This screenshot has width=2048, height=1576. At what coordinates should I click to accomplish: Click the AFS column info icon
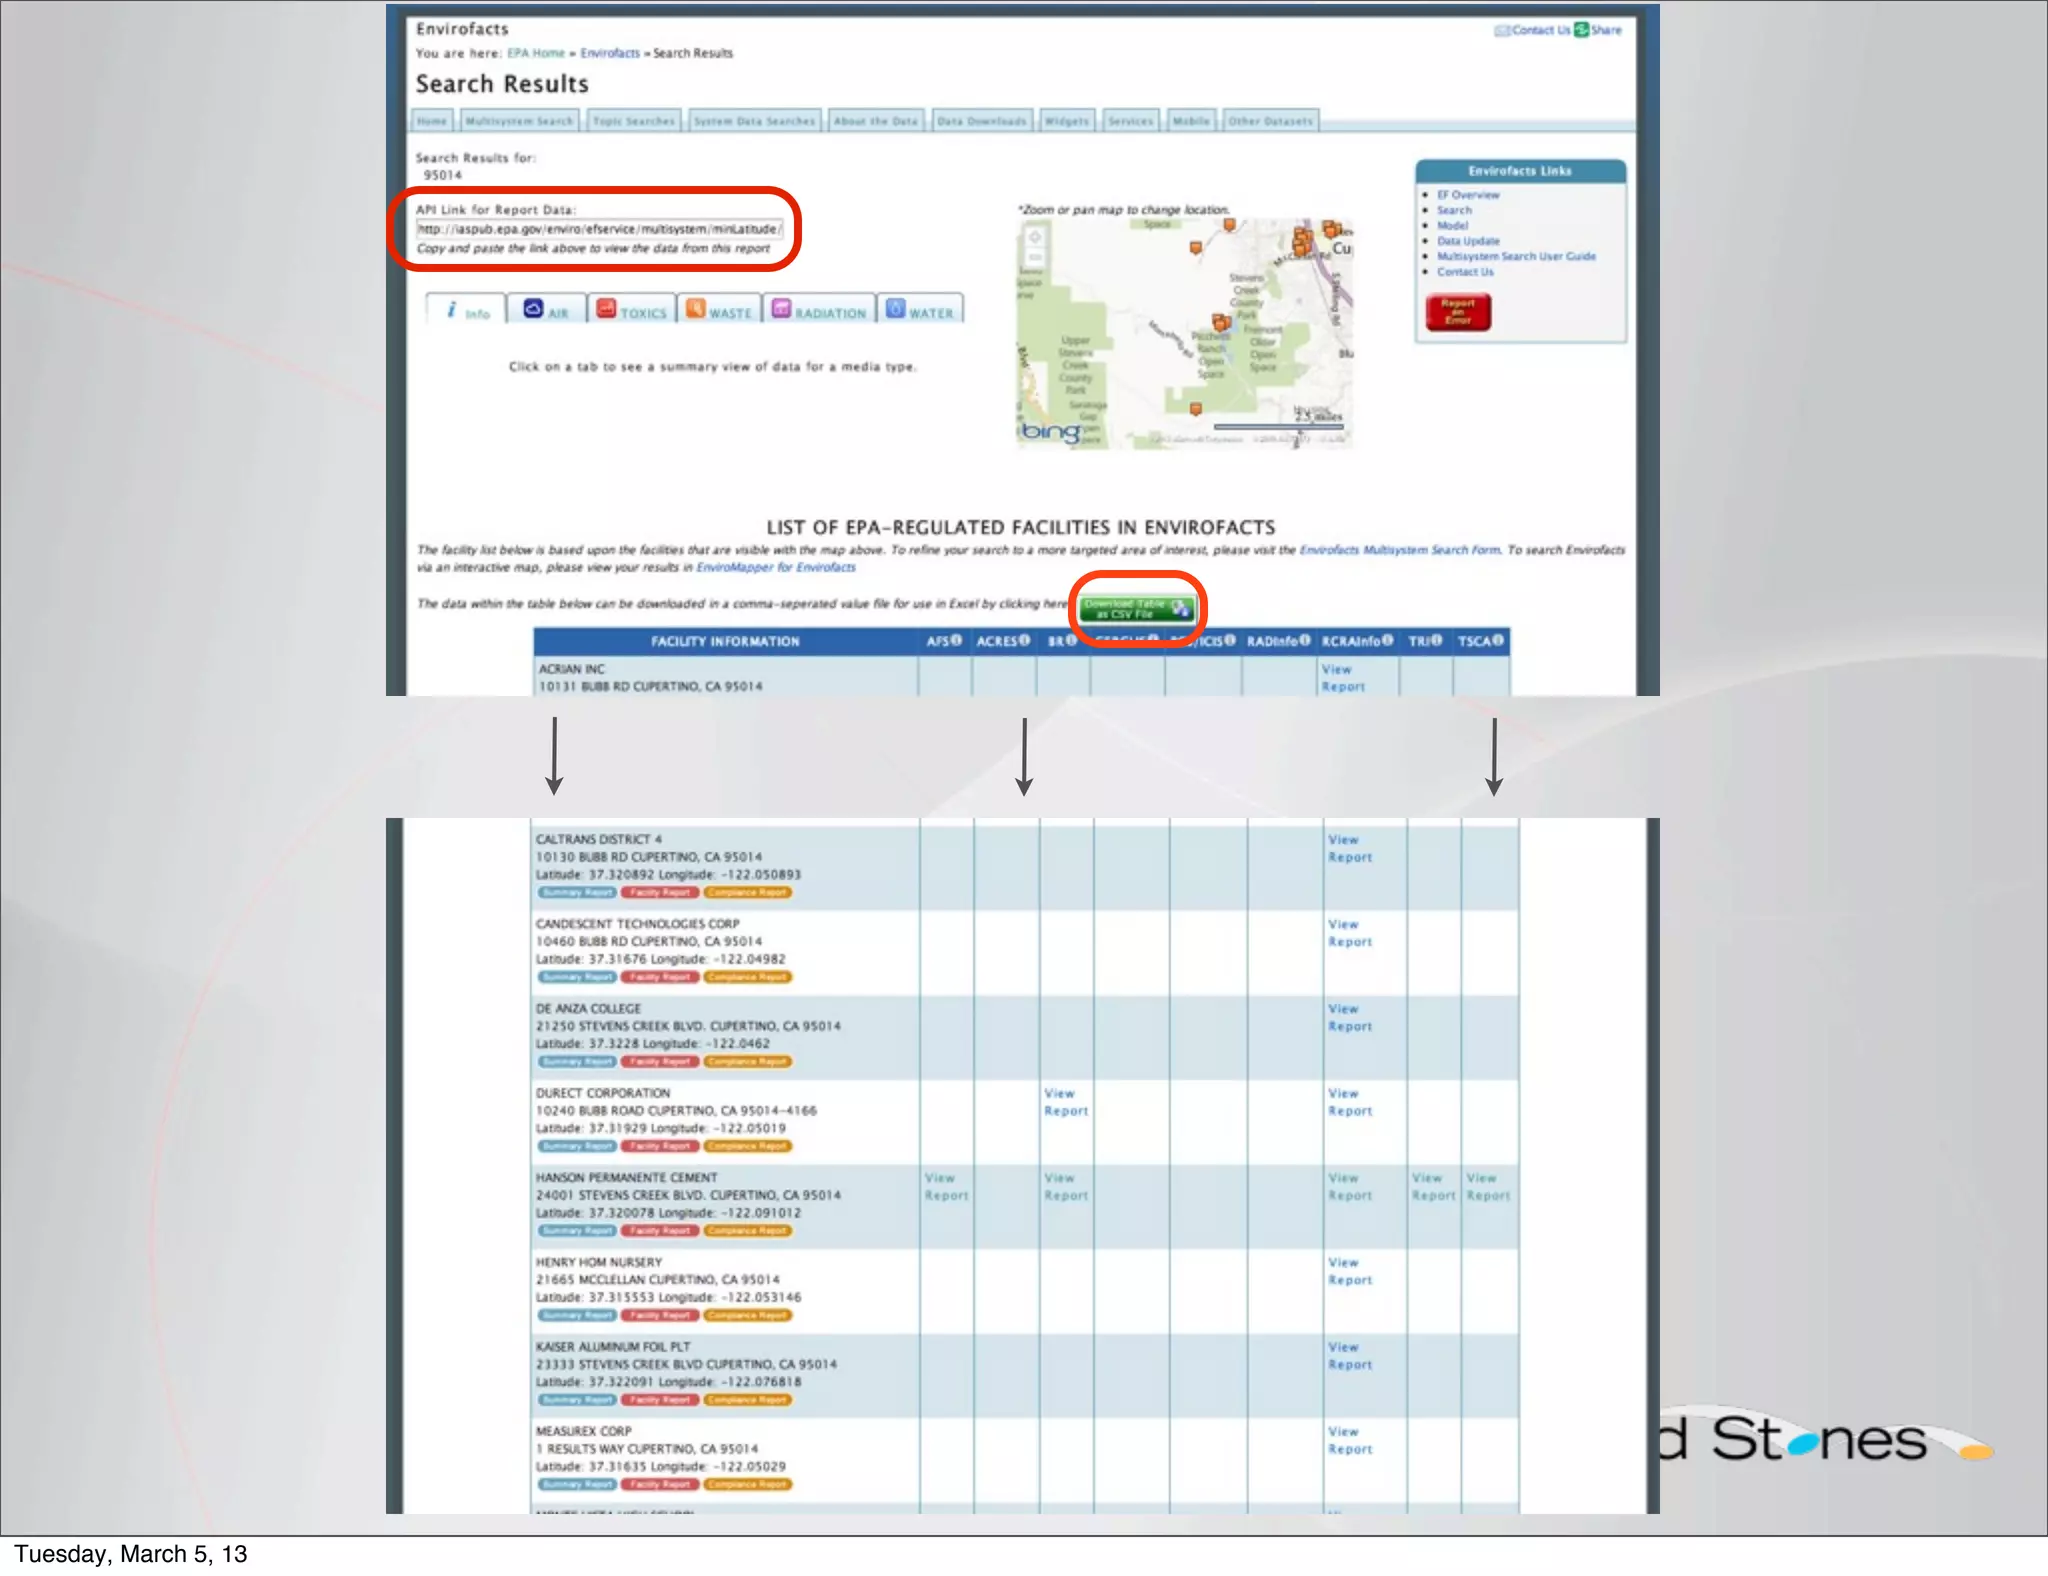[x=957, y=640]
